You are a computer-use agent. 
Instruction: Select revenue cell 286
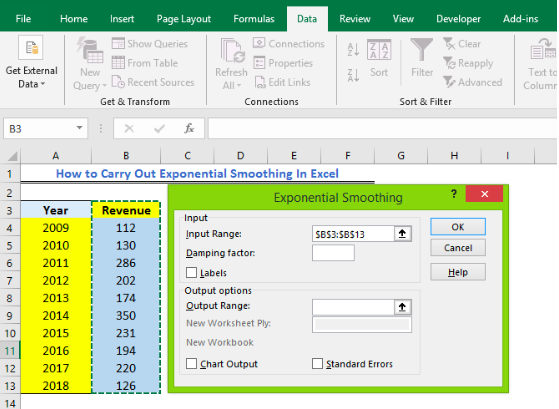click(126, 263)
